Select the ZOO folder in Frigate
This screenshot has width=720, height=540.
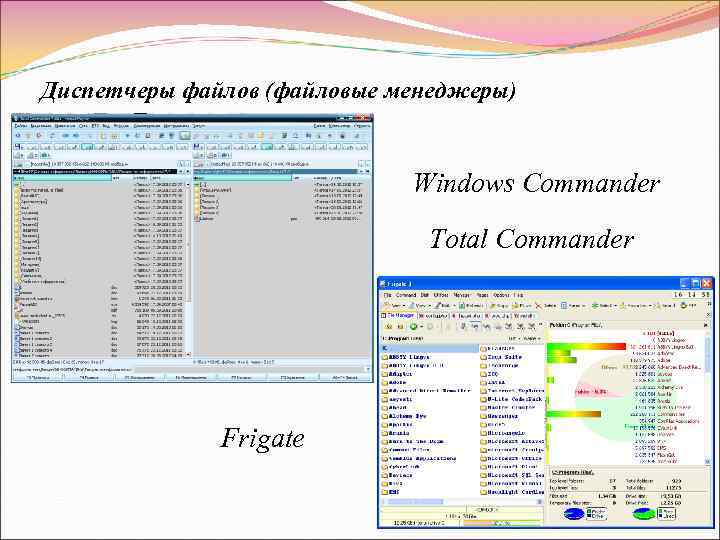(489, 374)
